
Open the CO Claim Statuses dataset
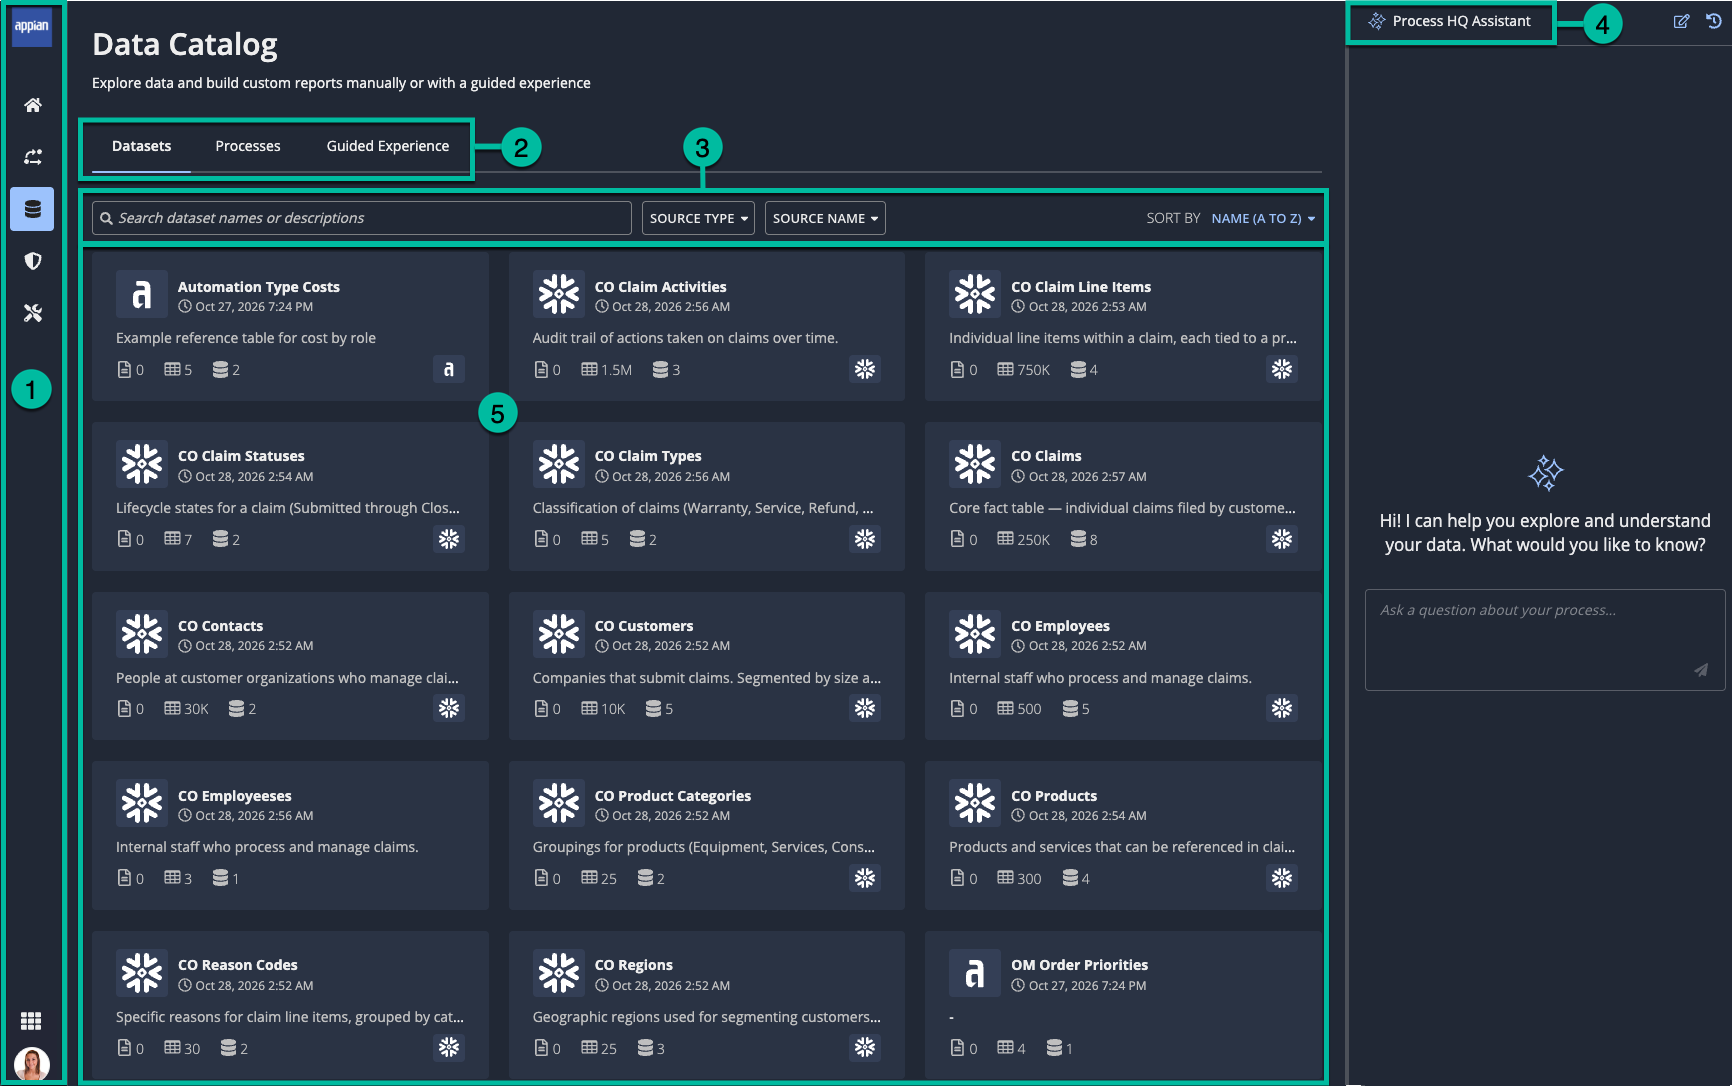tap(290, 496)
